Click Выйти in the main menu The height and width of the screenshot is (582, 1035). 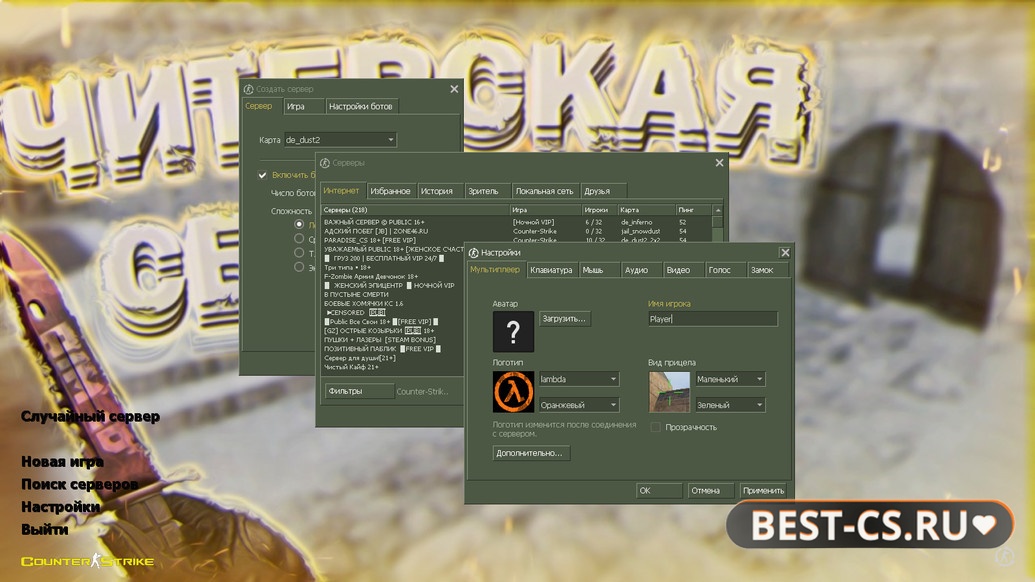click(x=44, y=529)
